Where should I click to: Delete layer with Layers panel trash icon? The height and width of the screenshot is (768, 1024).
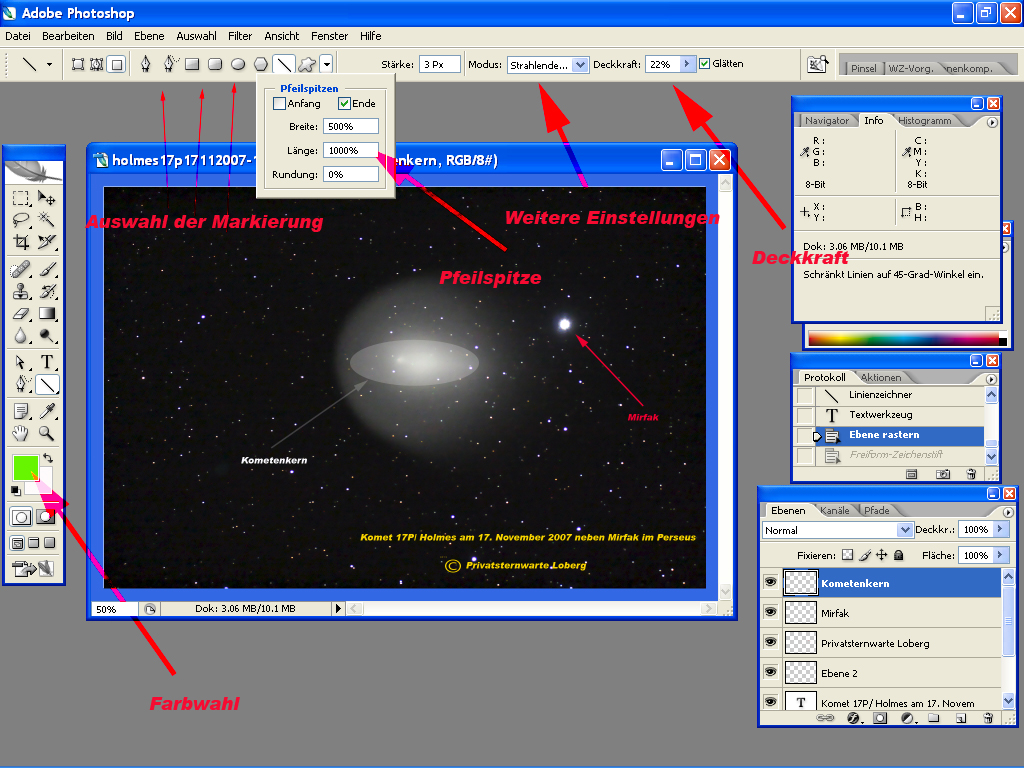pos(988,718)
